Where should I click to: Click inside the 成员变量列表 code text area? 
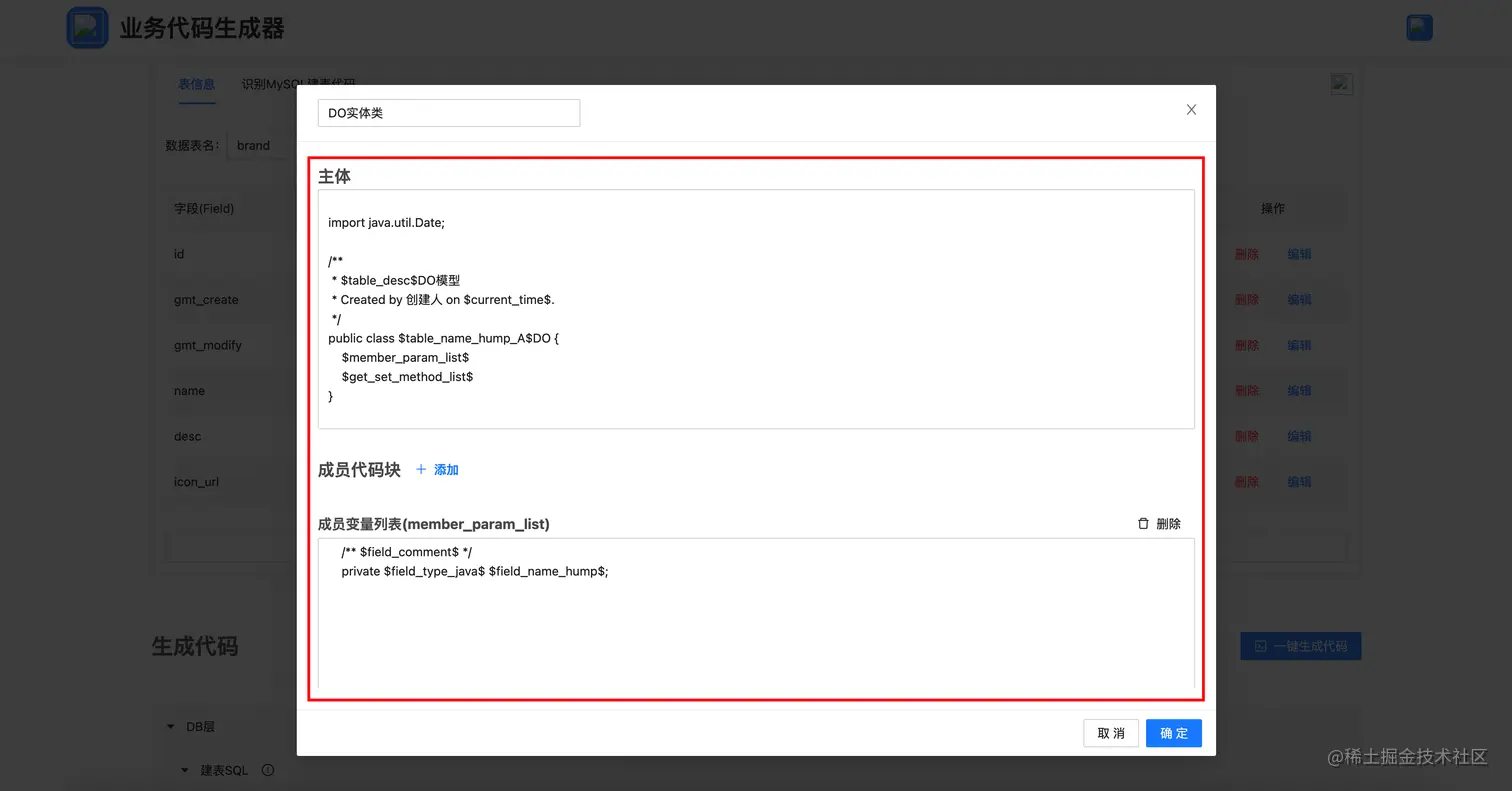[x=756, y=614]
